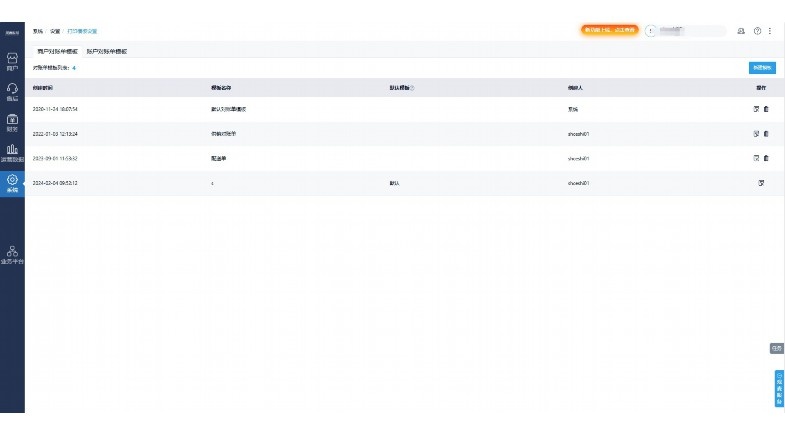Click the blue print settings breadcrumb
Image resolution: width=785 pixels, height=435 pixels.
(82, 31)
